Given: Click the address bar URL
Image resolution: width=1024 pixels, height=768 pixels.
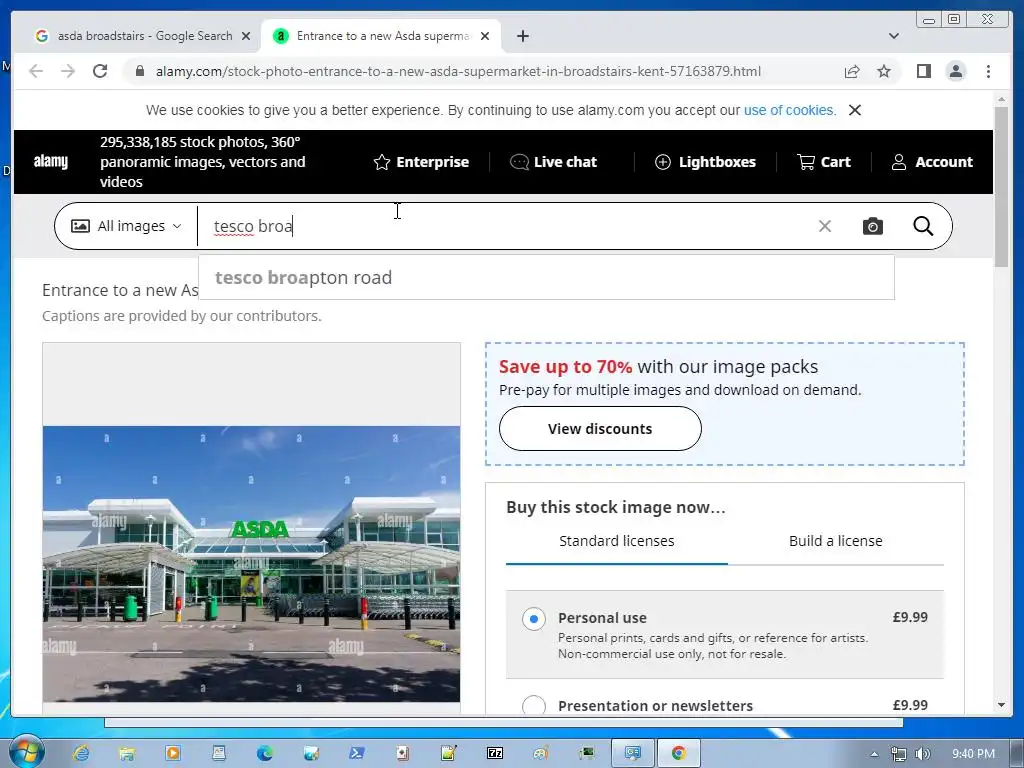Looking at the screenshot, I should click(x=458, y=71).
